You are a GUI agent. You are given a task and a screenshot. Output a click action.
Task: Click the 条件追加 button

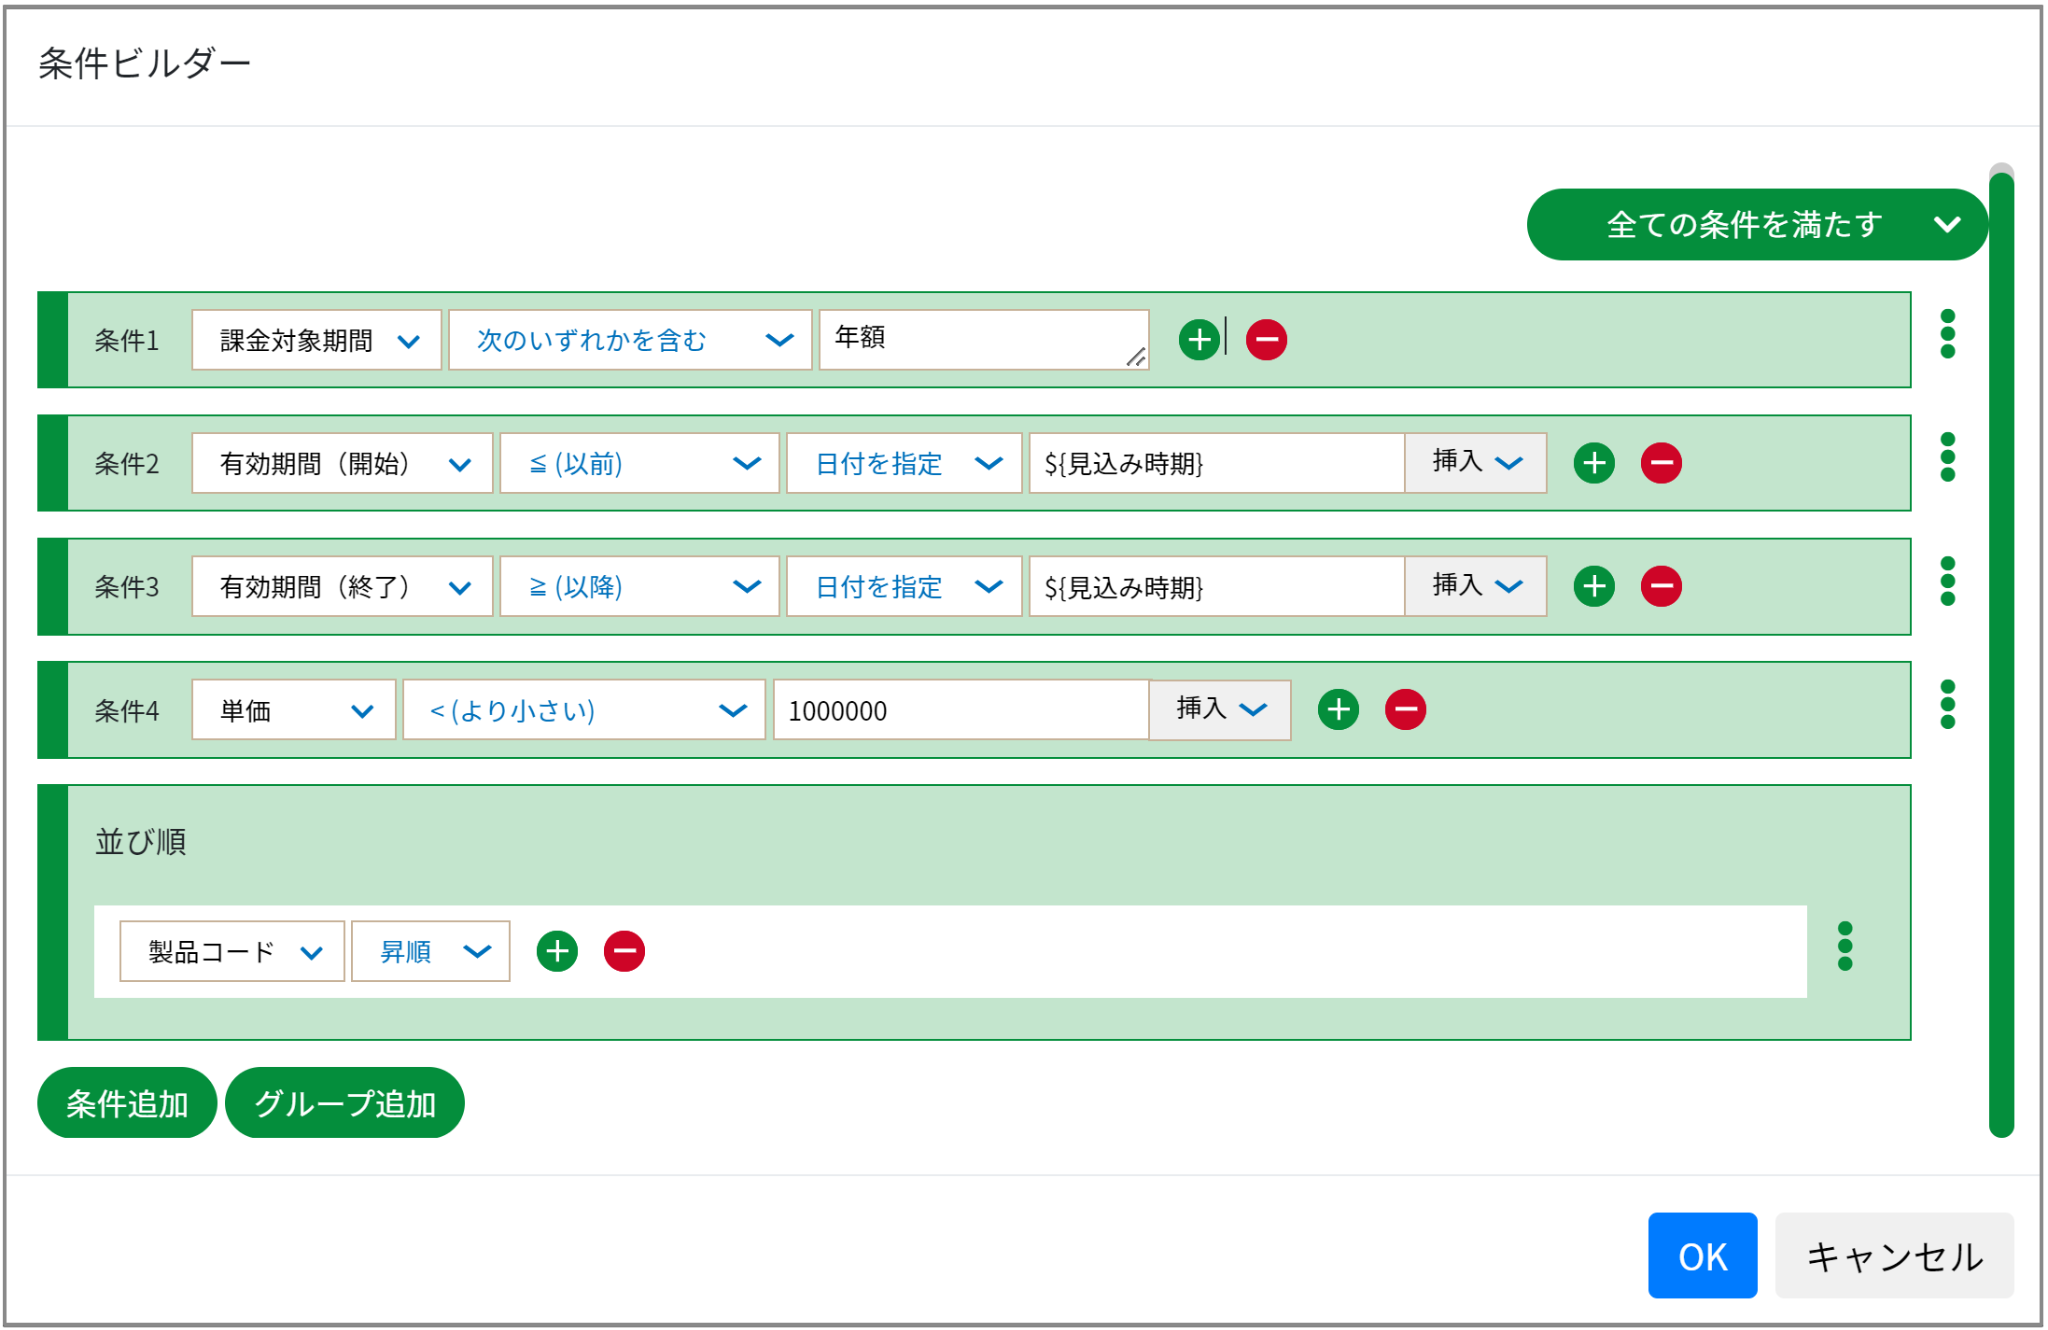tap(127, 1103)
